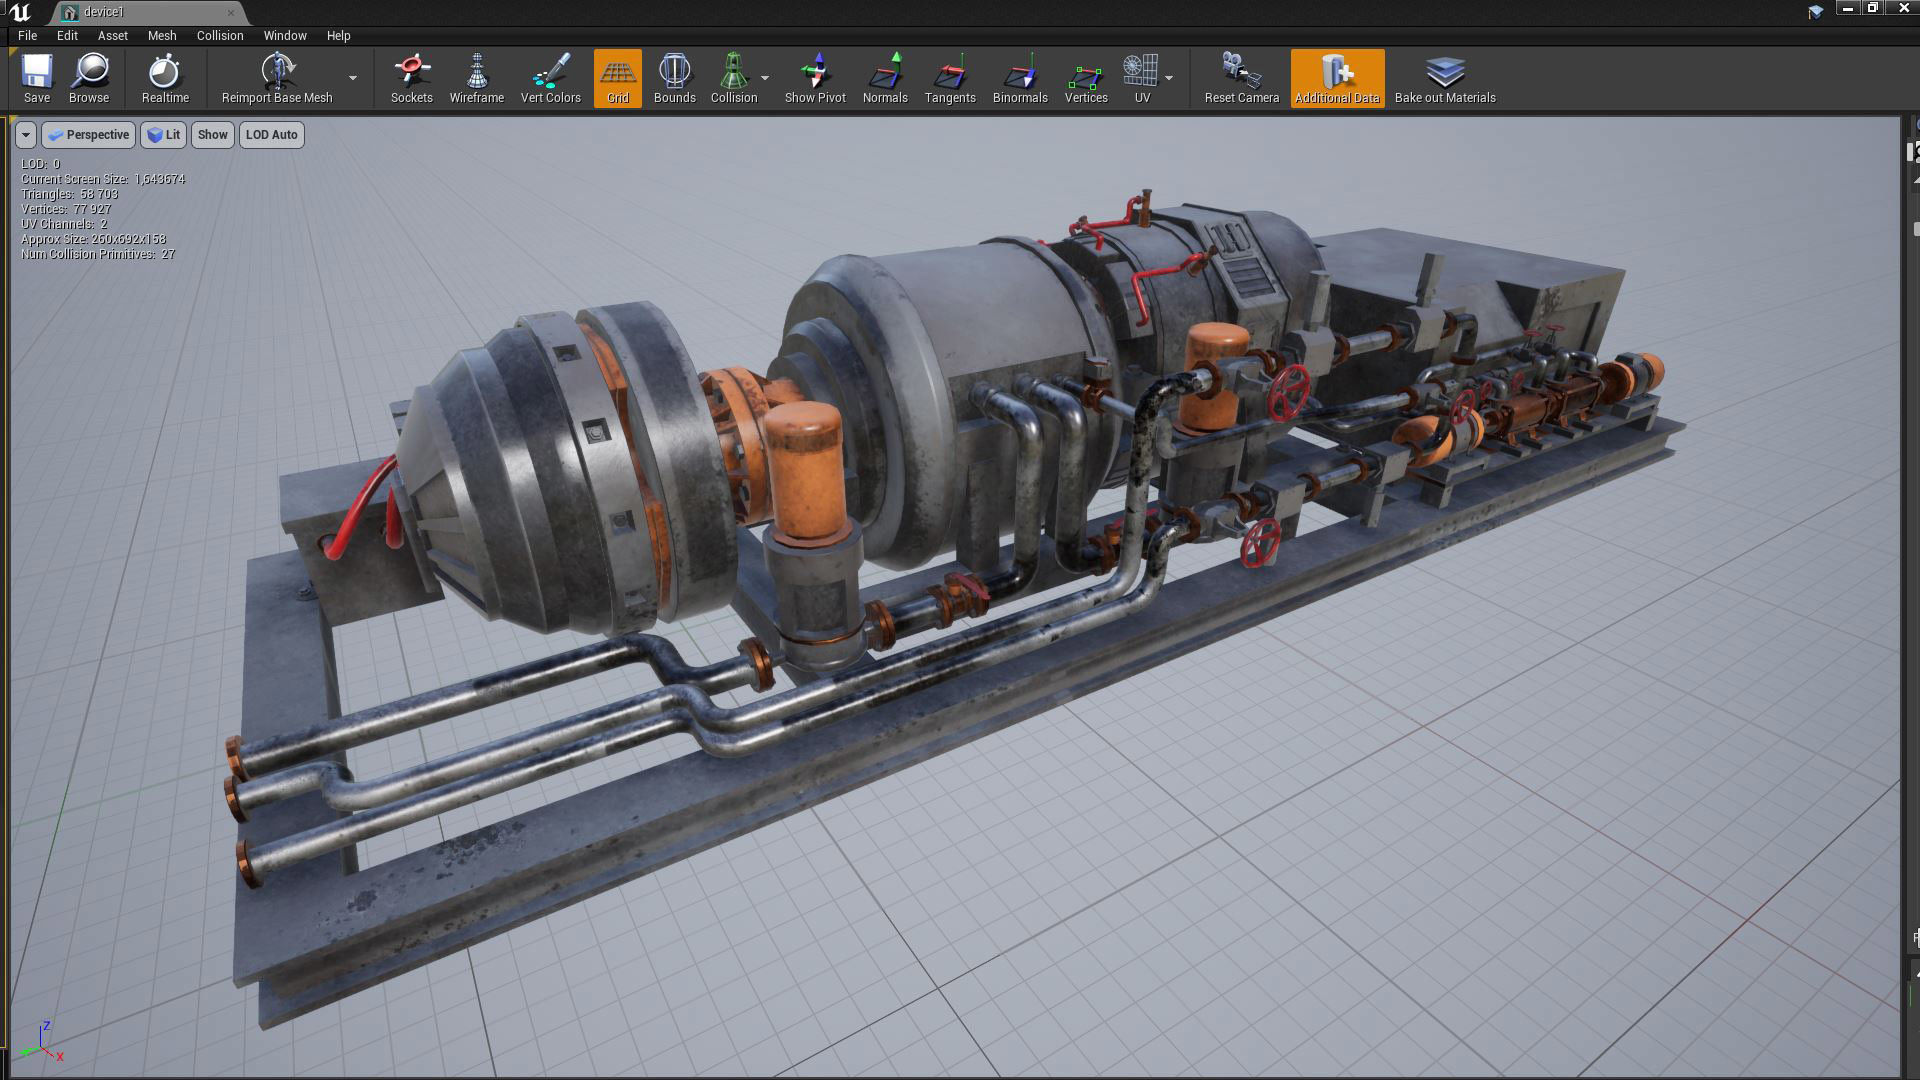Show mesh Tangents
Screen dimensions: 1920x1080
[950, 78]
